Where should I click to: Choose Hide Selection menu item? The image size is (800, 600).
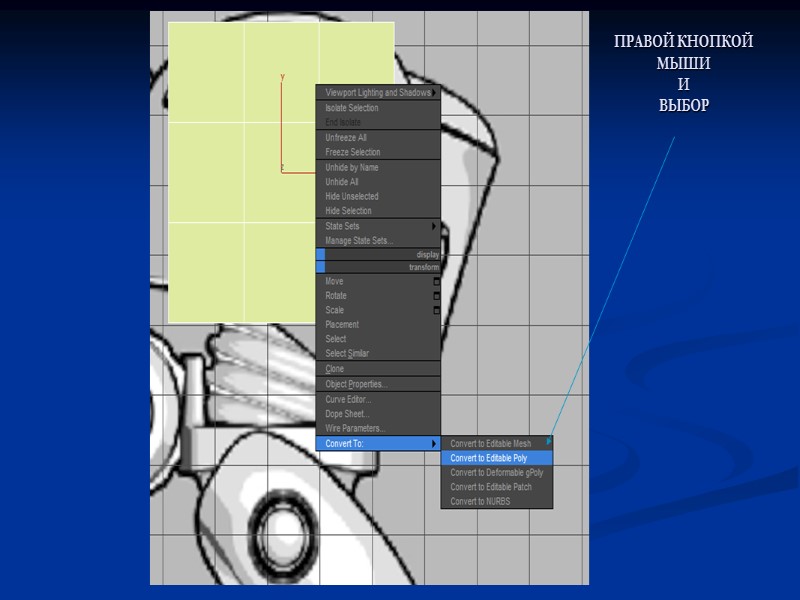tap(378, 210)
